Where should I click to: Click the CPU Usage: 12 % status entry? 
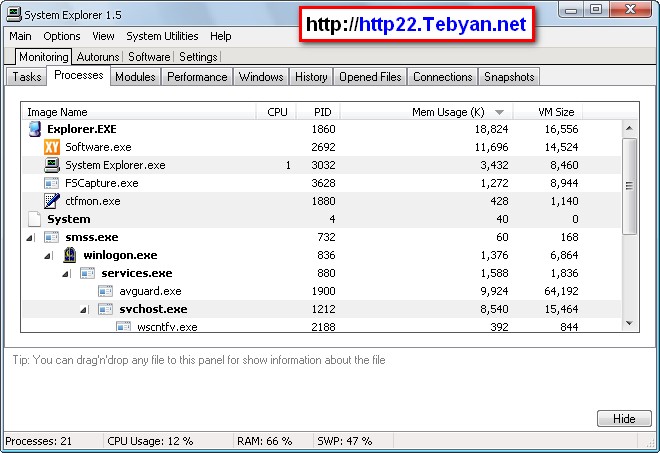click(150, 441)
